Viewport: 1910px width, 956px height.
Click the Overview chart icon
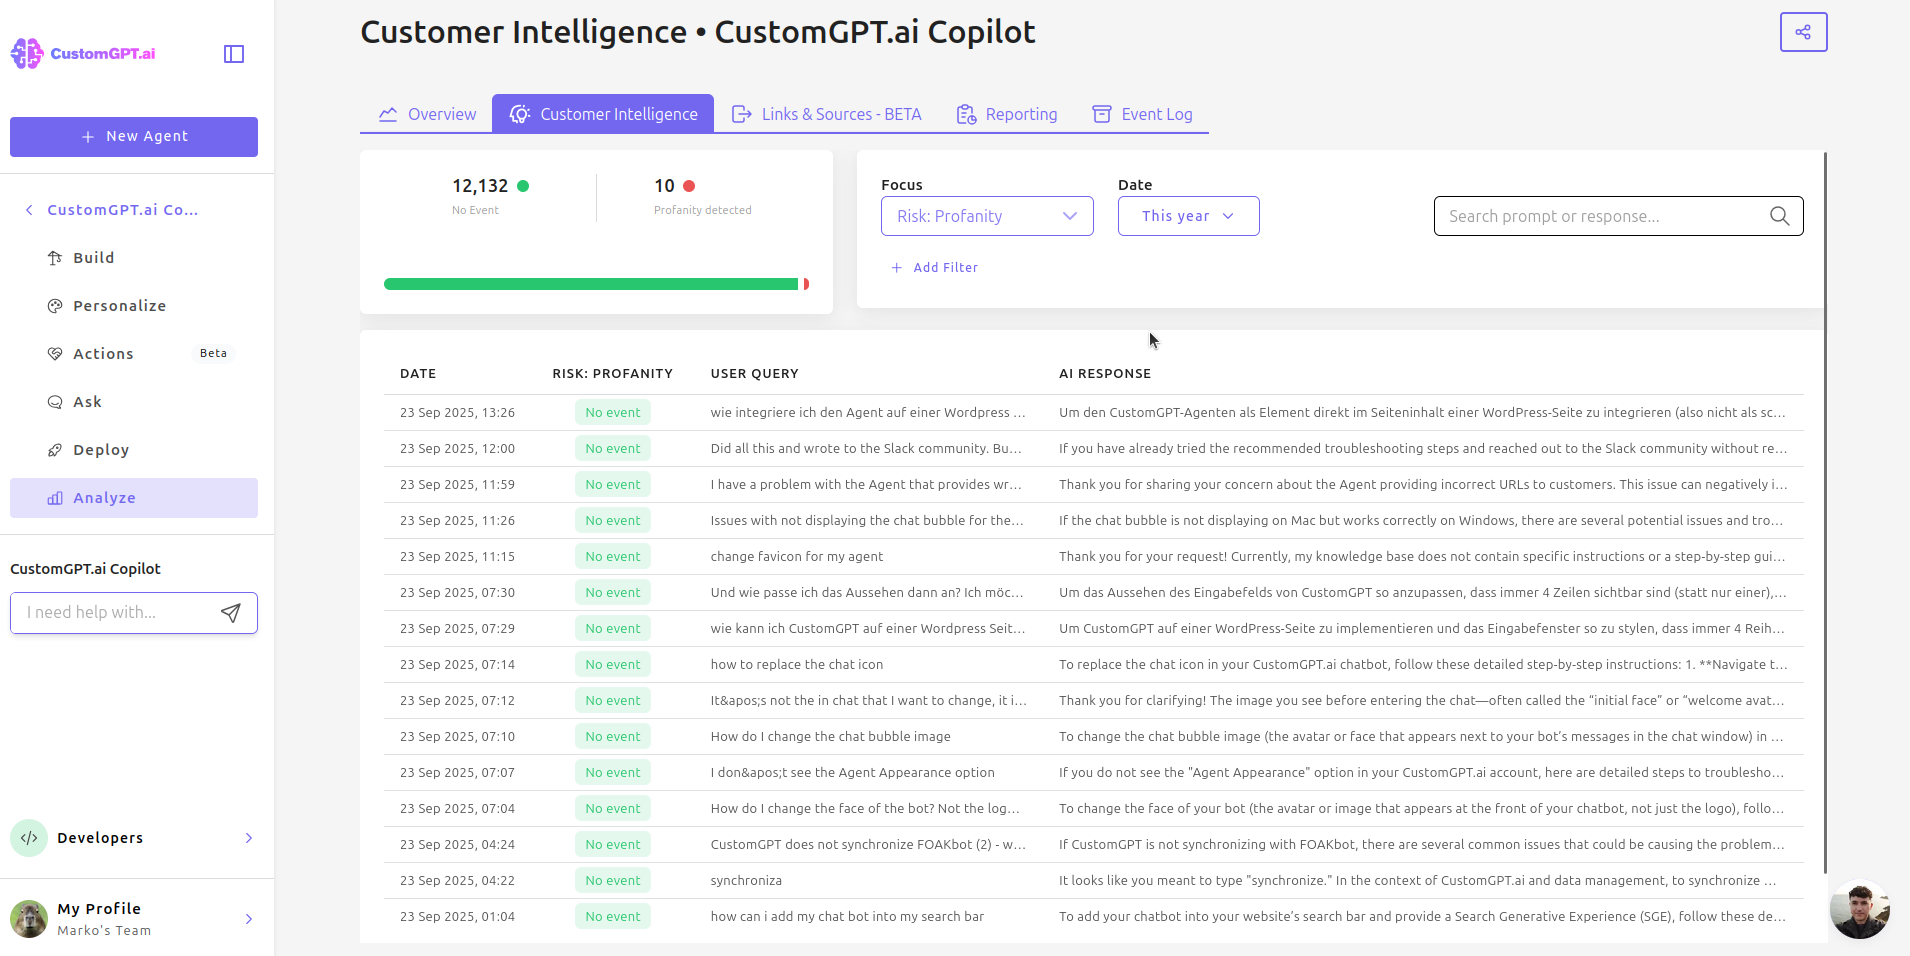click(x=388, y=114)
